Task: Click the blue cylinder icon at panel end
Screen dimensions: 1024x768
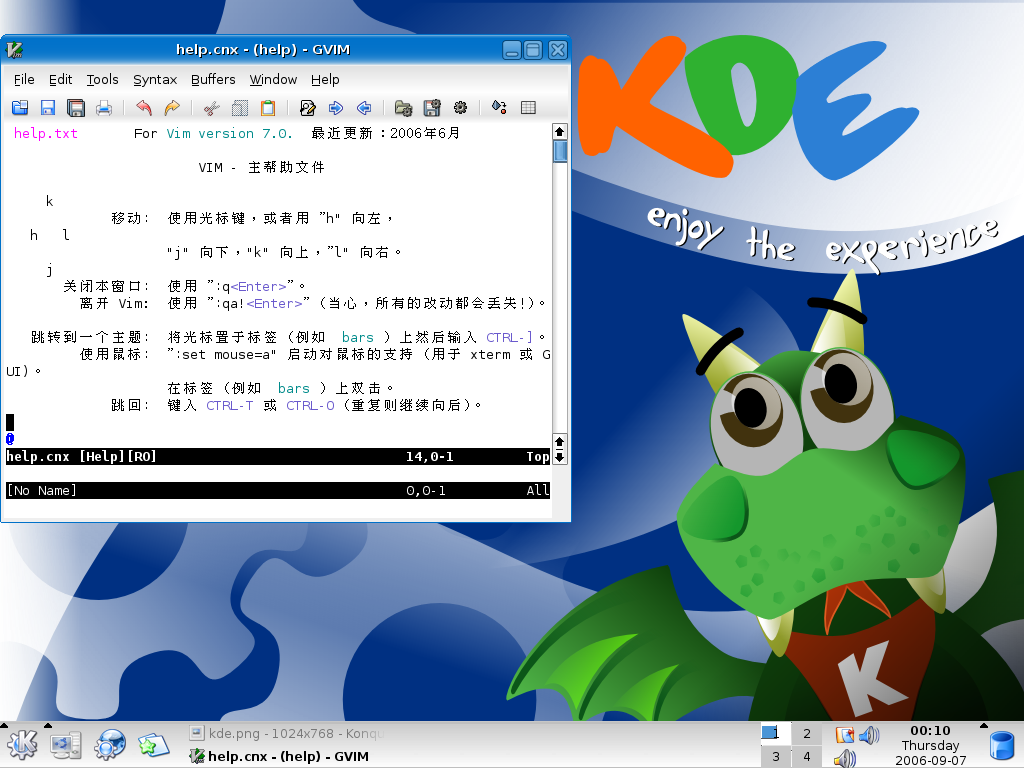Action: pyautogui.click(x=1002, y=748)
